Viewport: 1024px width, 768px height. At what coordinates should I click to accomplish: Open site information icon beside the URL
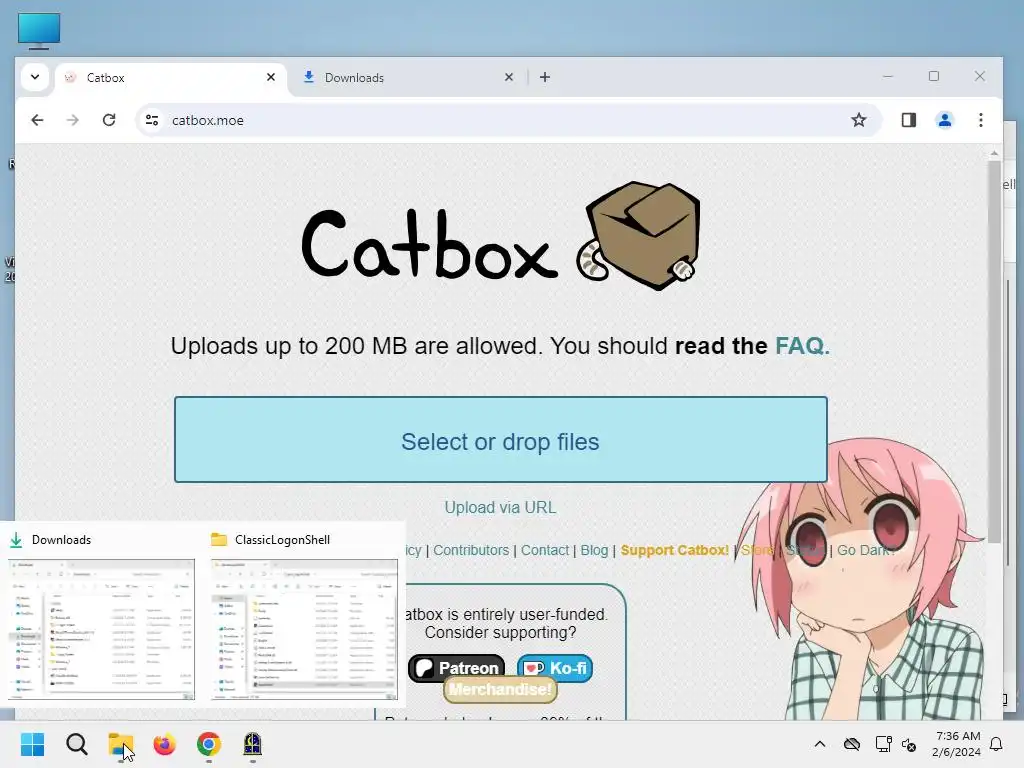click(x=152, y=120)
